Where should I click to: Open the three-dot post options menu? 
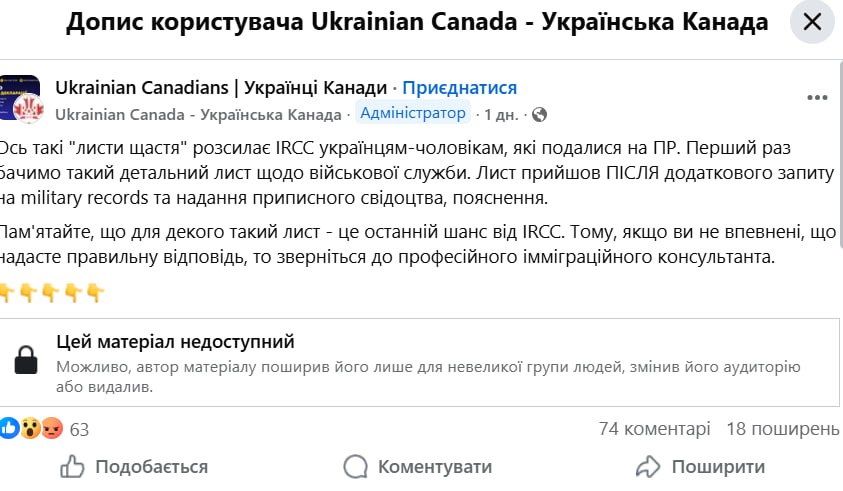(x=818, y=97)
